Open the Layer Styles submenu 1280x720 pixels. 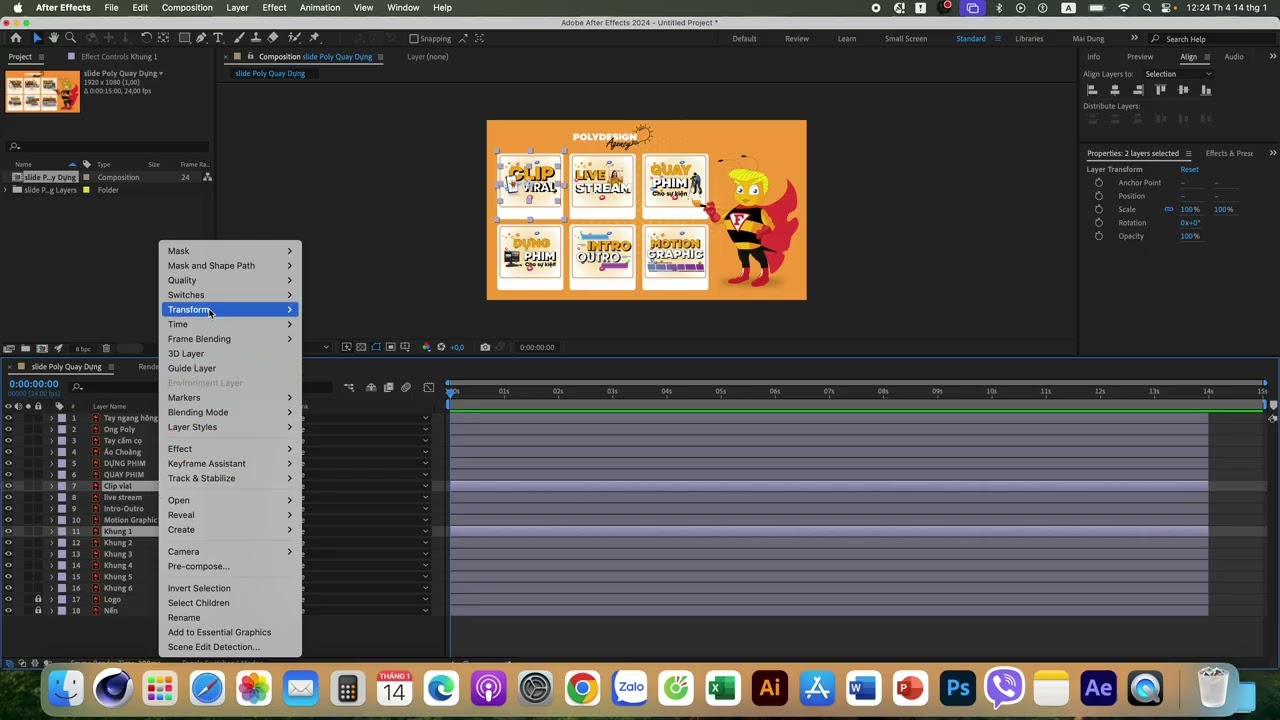[230, 427]
